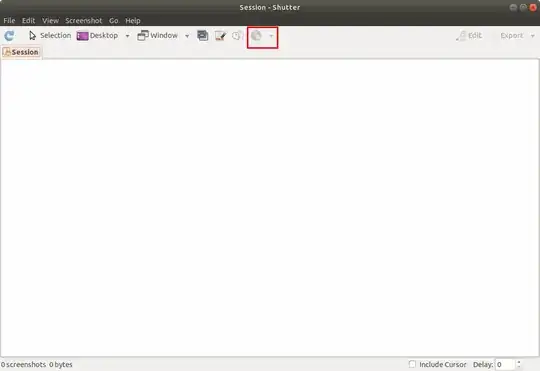
Task: Click the '0 screenshots' status text
Action: click(23, 364)
